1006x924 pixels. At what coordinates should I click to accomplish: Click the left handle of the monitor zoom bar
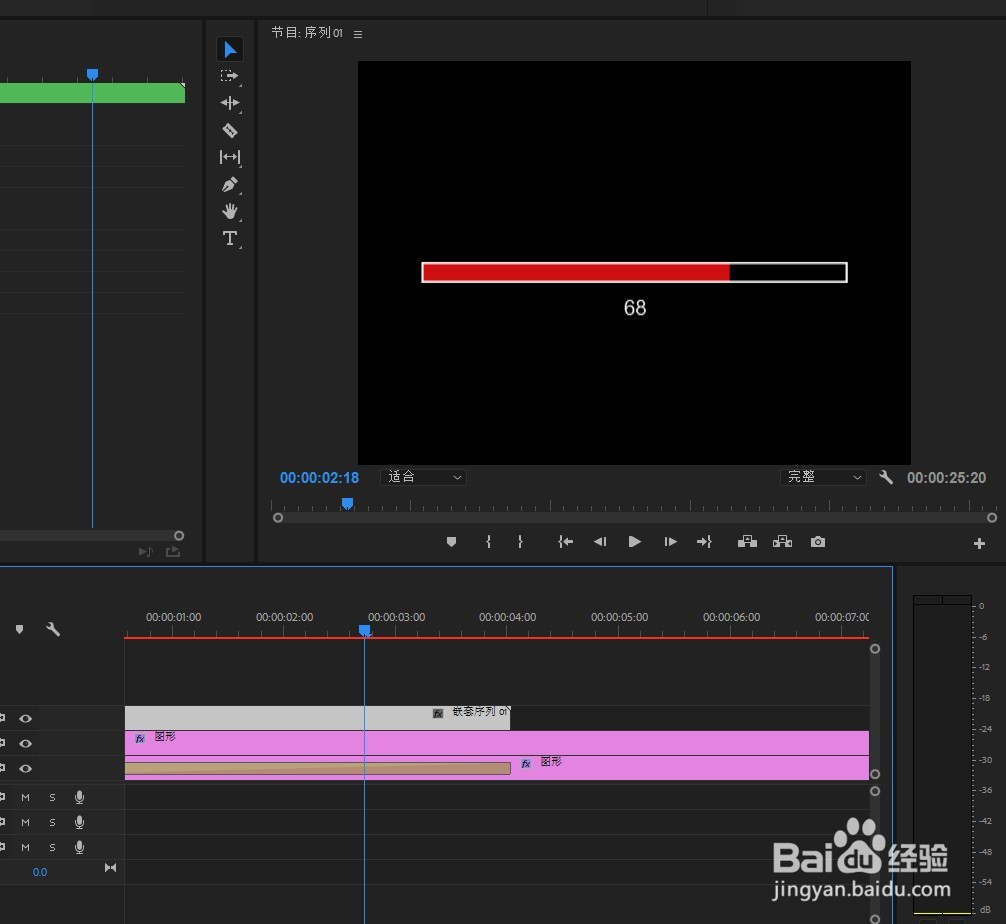tap(278, 518)
